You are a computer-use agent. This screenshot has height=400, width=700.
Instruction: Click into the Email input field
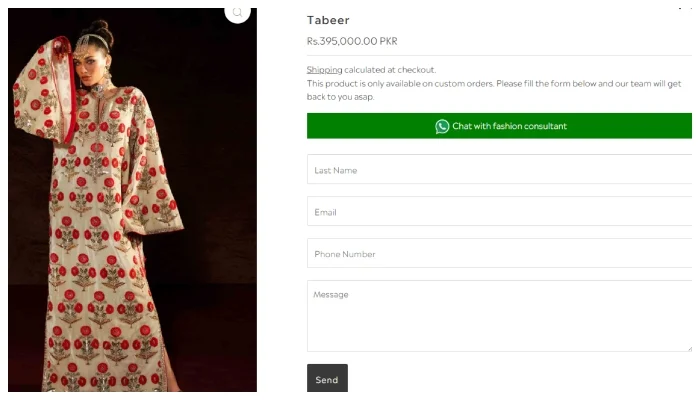[x=499, y=212]
